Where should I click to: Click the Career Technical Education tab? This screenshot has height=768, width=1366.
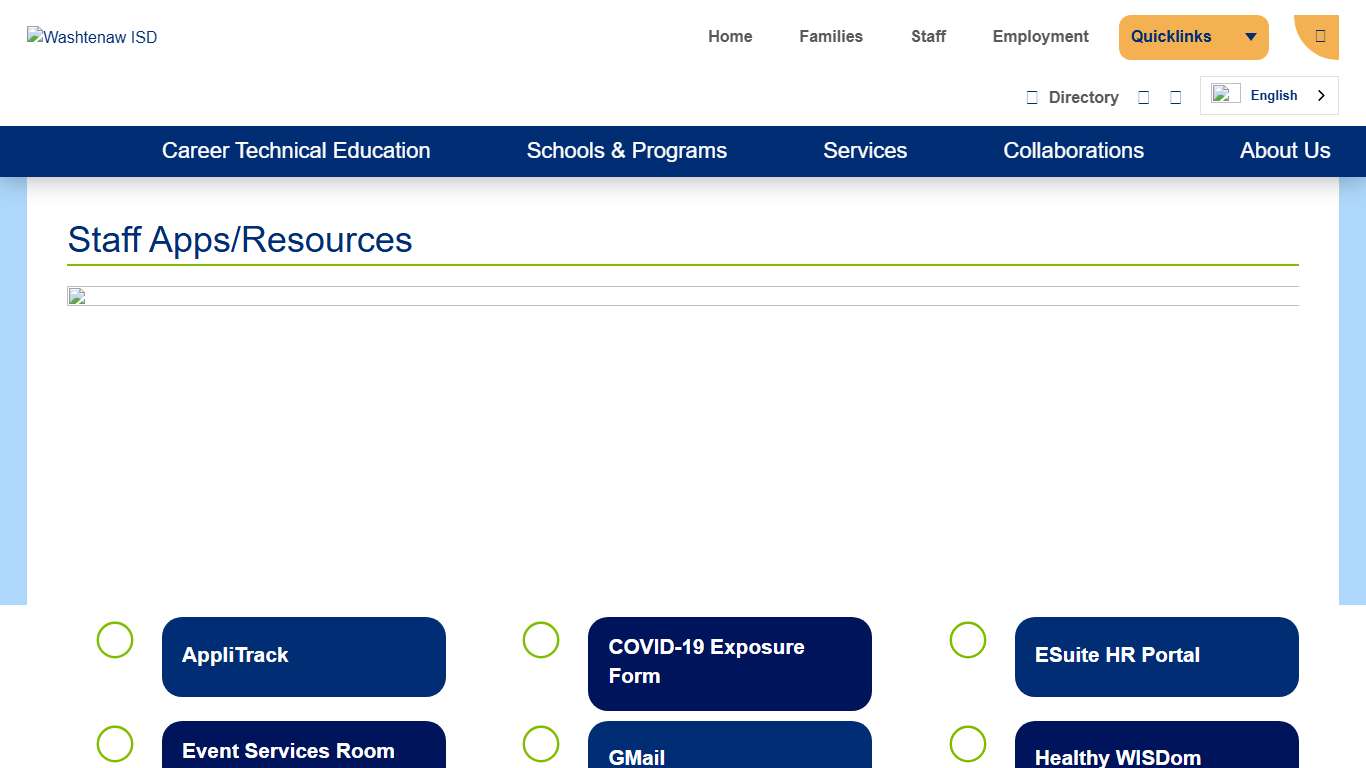pos(296,151)
